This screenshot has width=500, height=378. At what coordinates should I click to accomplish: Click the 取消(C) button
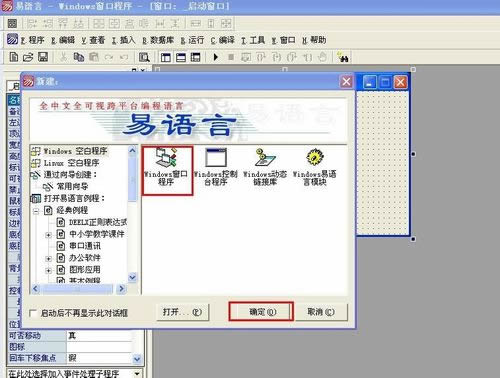point(321,312)
